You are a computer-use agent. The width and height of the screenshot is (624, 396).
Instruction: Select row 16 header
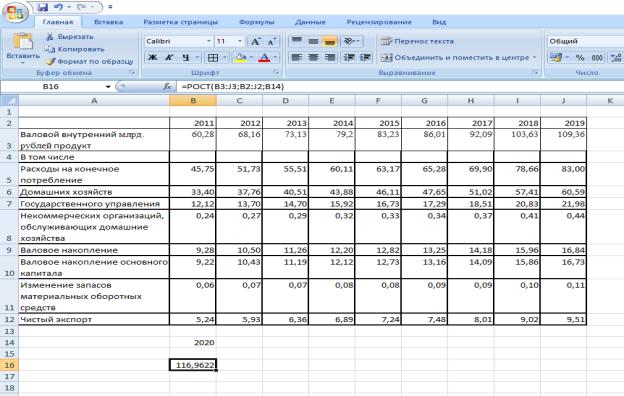point(9,365)
